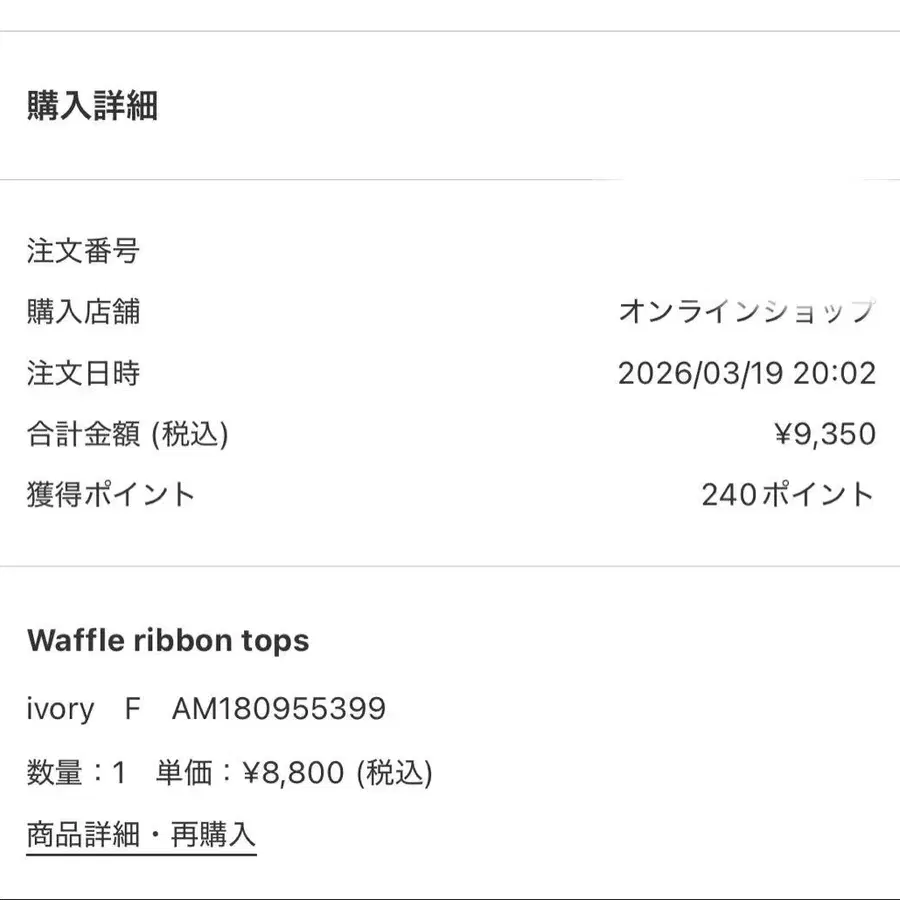Select the オンラインショップ store value
This screenshot has height=900, width=900.
(x=747, y=312)
